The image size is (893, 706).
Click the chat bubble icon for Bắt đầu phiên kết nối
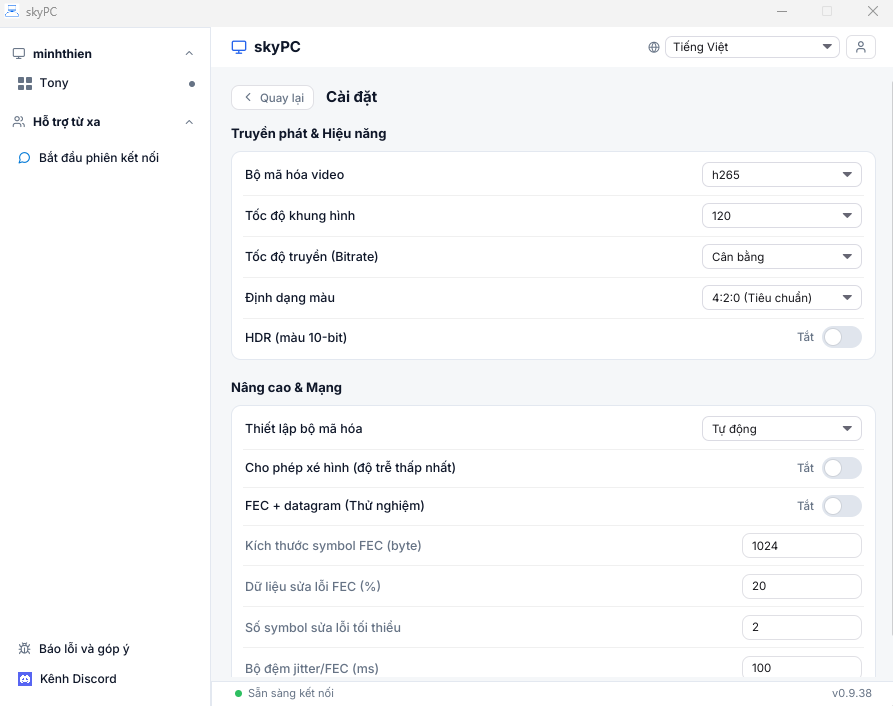coord(24,158)
